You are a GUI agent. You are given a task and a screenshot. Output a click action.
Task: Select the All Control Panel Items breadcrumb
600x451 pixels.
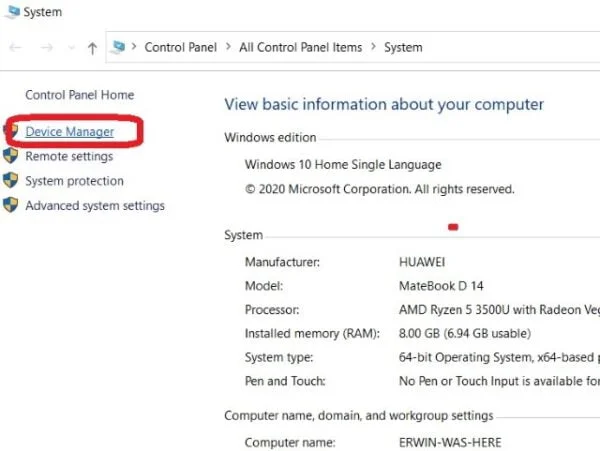(x=298, y=47)
